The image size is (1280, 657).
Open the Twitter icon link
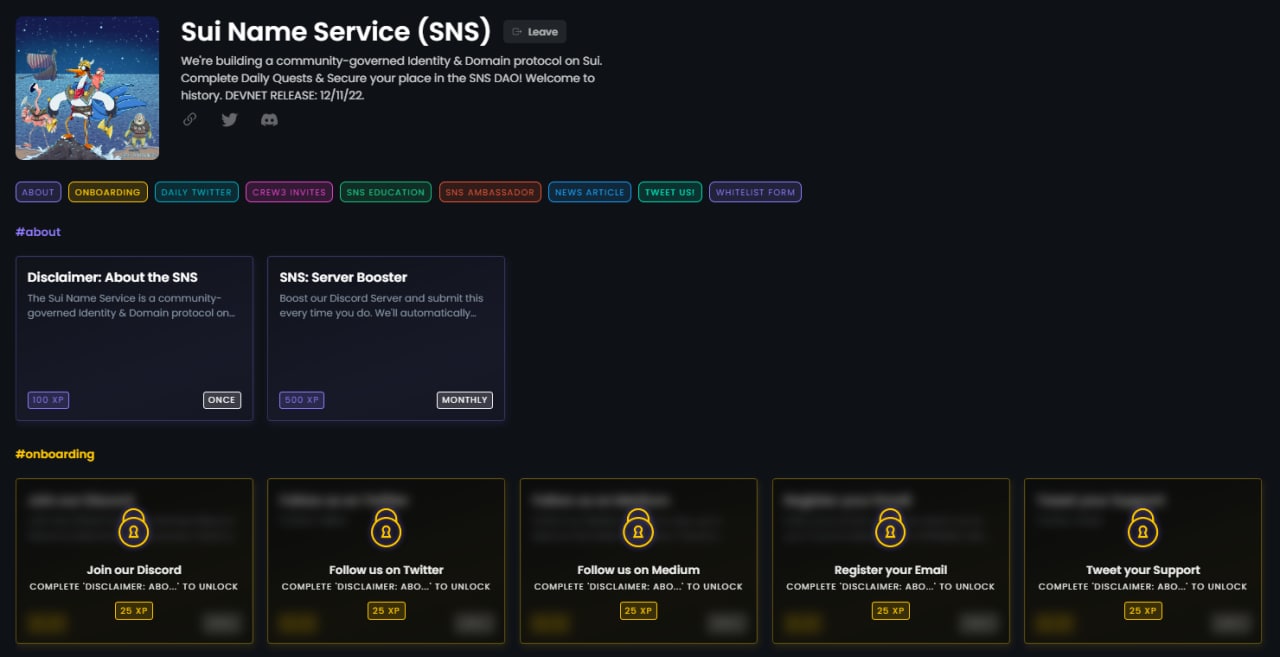point(229,120)
